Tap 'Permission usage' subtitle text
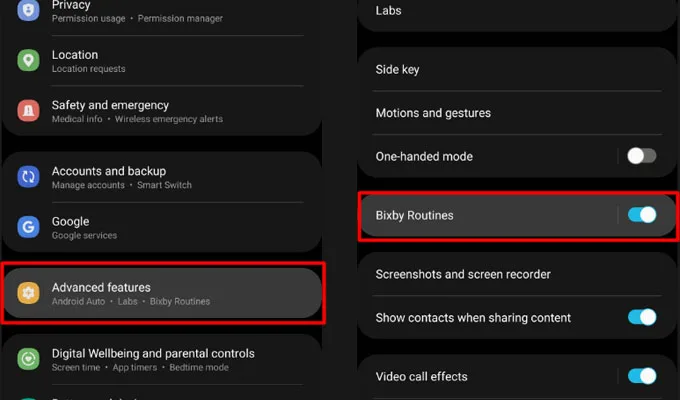The width and height of the screenshot is (680, 400). point(88,19)
